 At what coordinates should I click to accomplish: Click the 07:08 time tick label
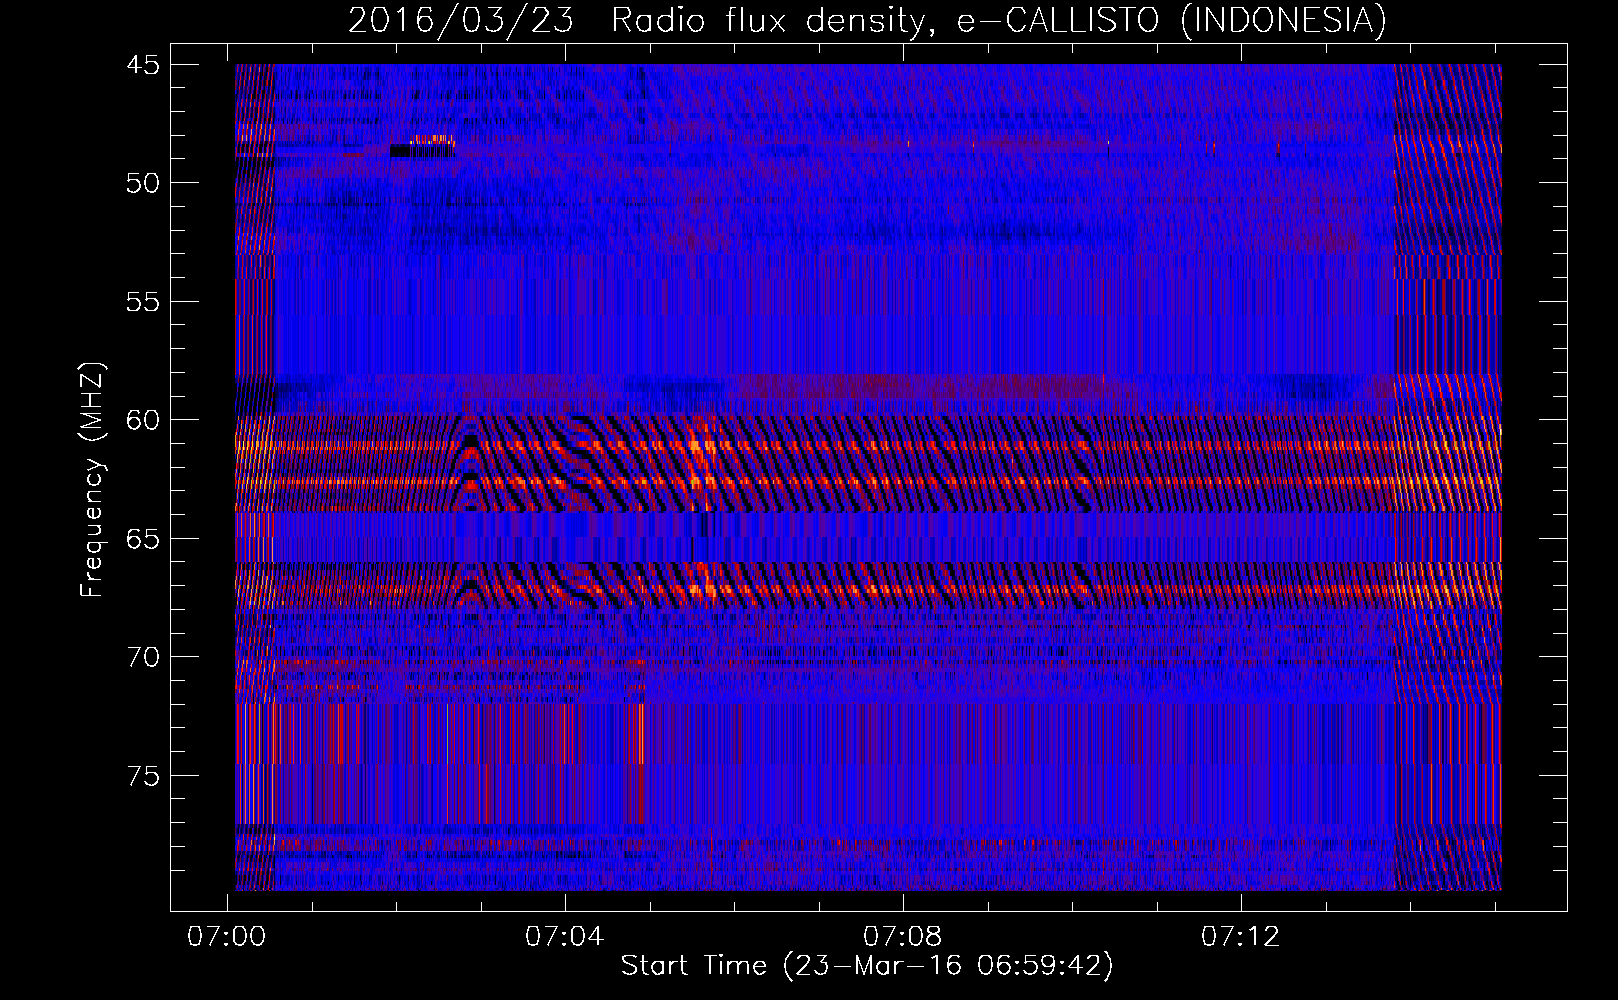point(903,937)
